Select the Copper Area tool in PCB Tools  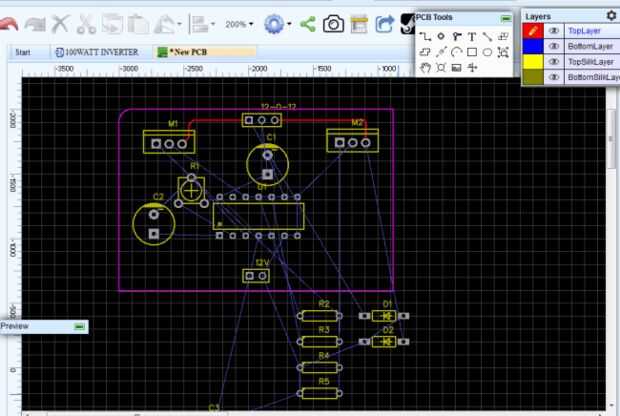point(503,37)
